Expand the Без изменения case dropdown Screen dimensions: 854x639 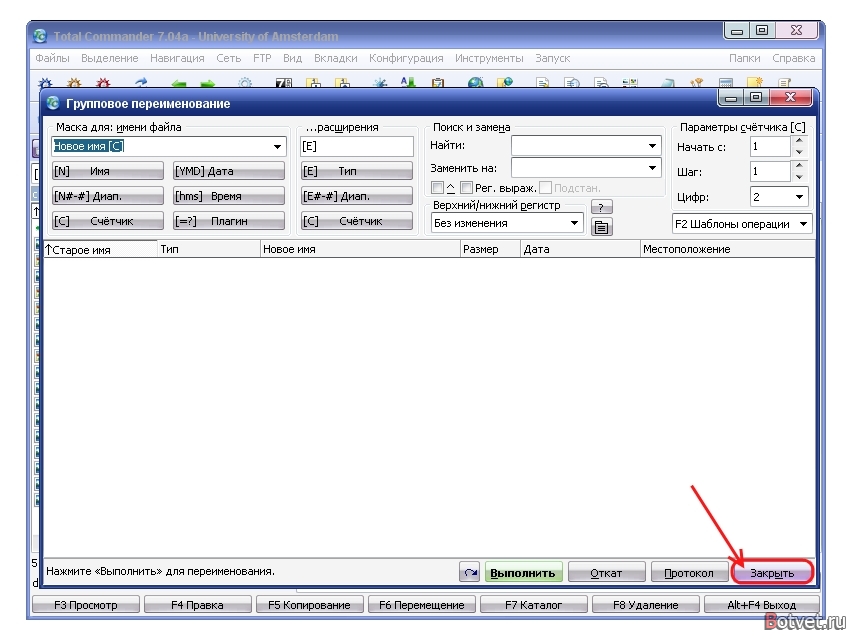tap(574, 223)
